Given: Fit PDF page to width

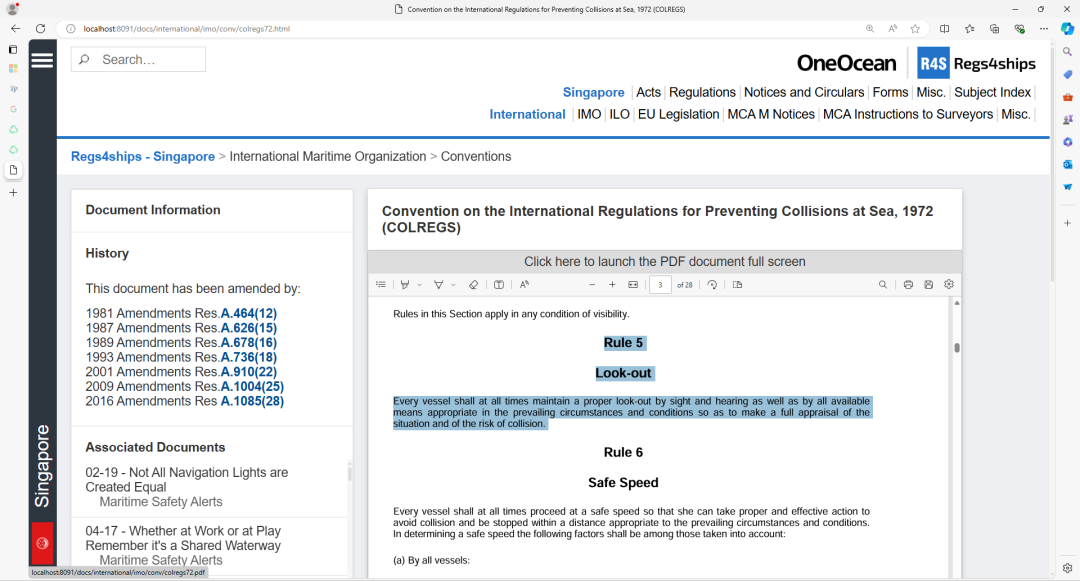Looking at the screenshot, I should pyautogui.click(x=633, y=284).
